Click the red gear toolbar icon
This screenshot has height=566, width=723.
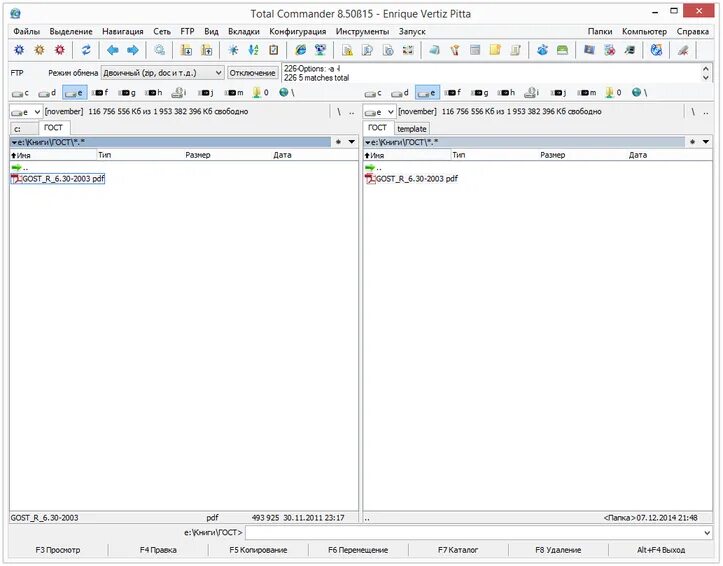click(x=59, y=50)
